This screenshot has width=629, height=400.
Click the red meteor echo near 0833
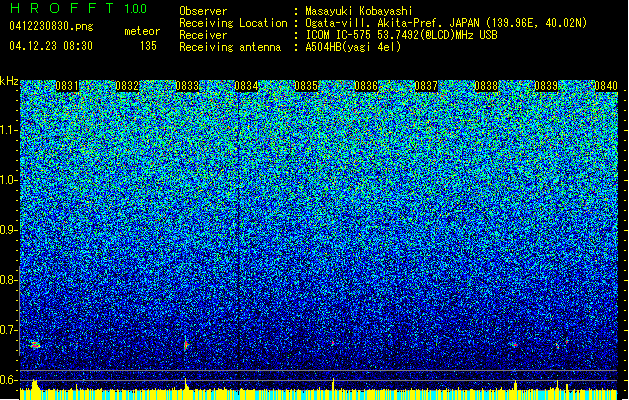tap(186, 345)
